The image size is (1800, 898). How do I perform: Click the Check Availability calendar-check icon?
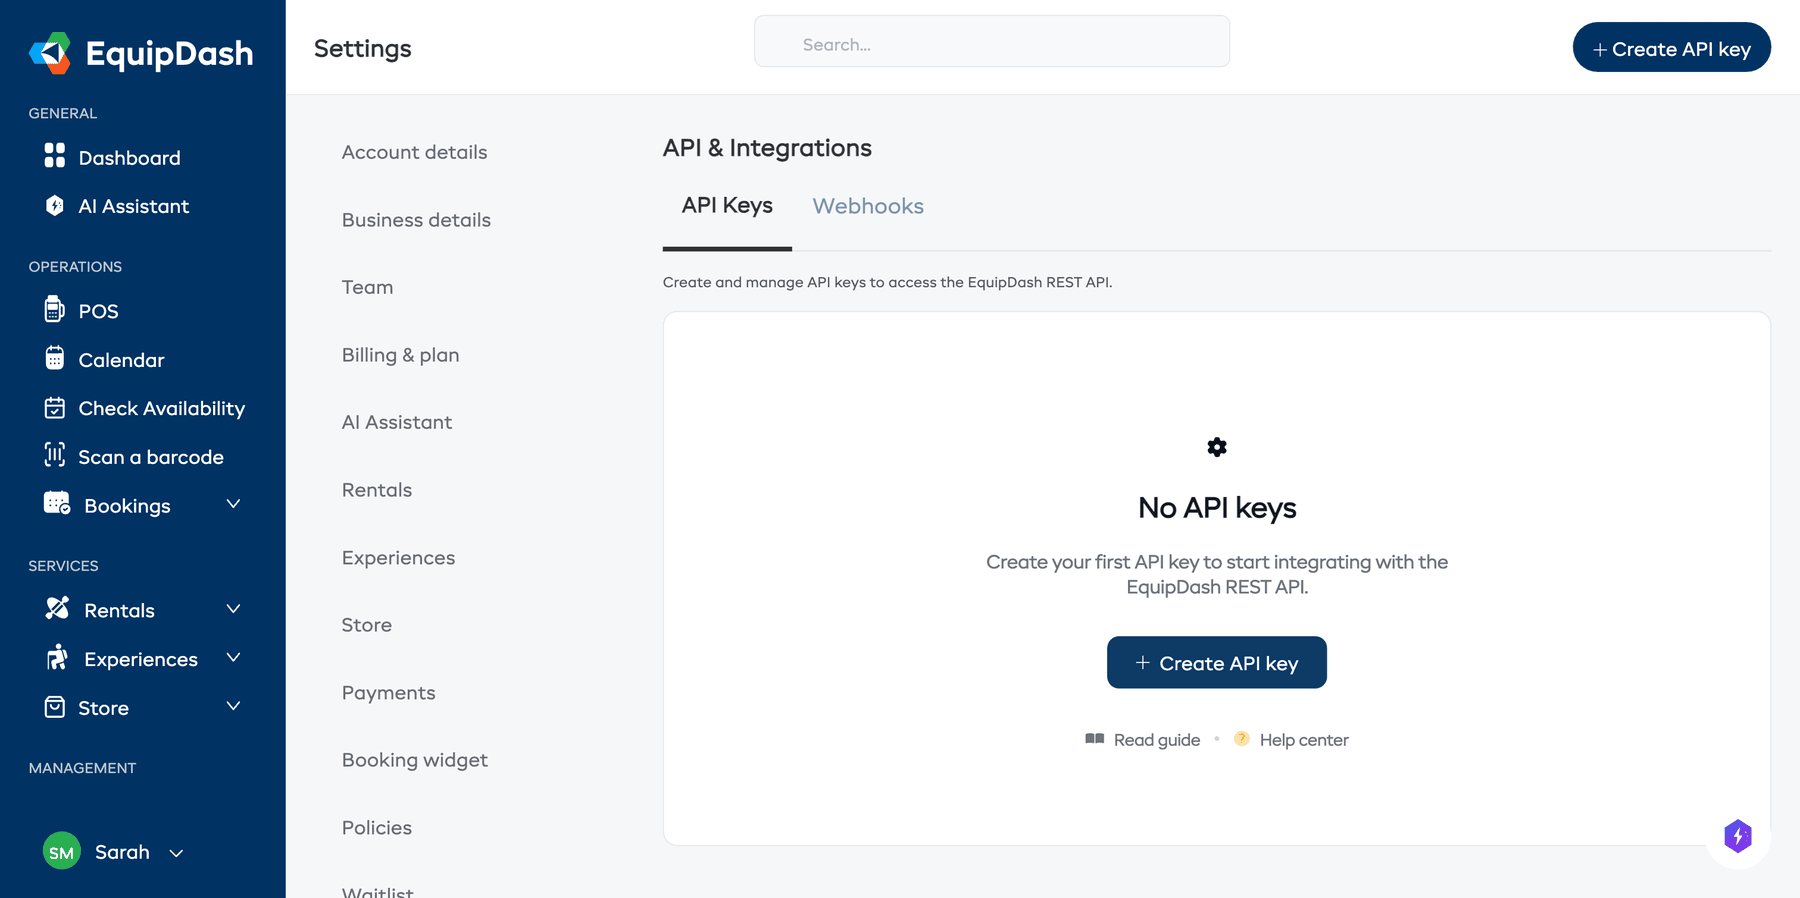pos(55,407)
